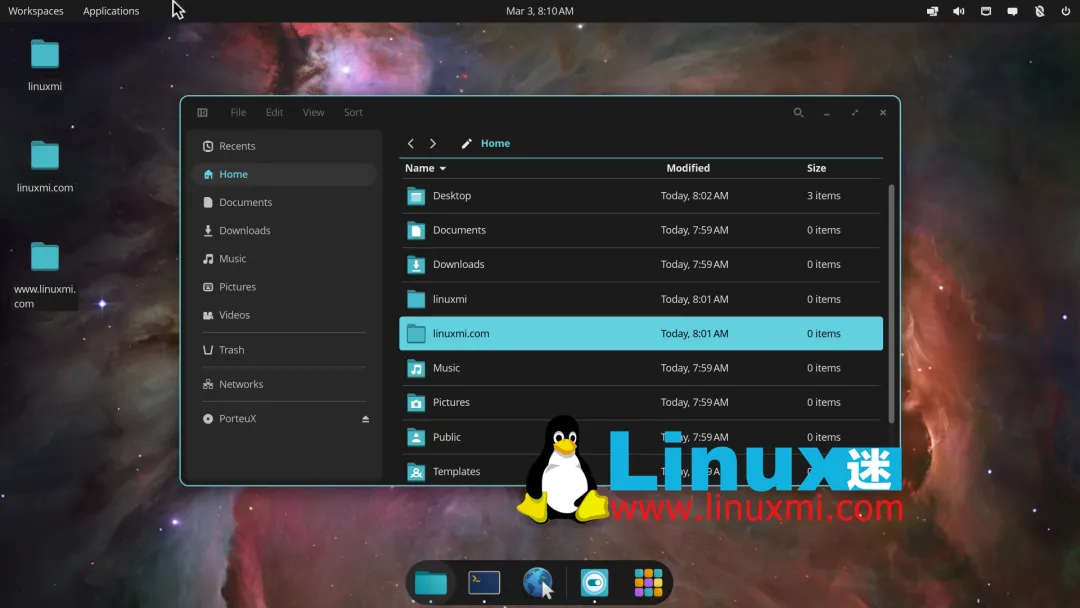
Task: Edit location with pencil icon
Action: point(466,143)
